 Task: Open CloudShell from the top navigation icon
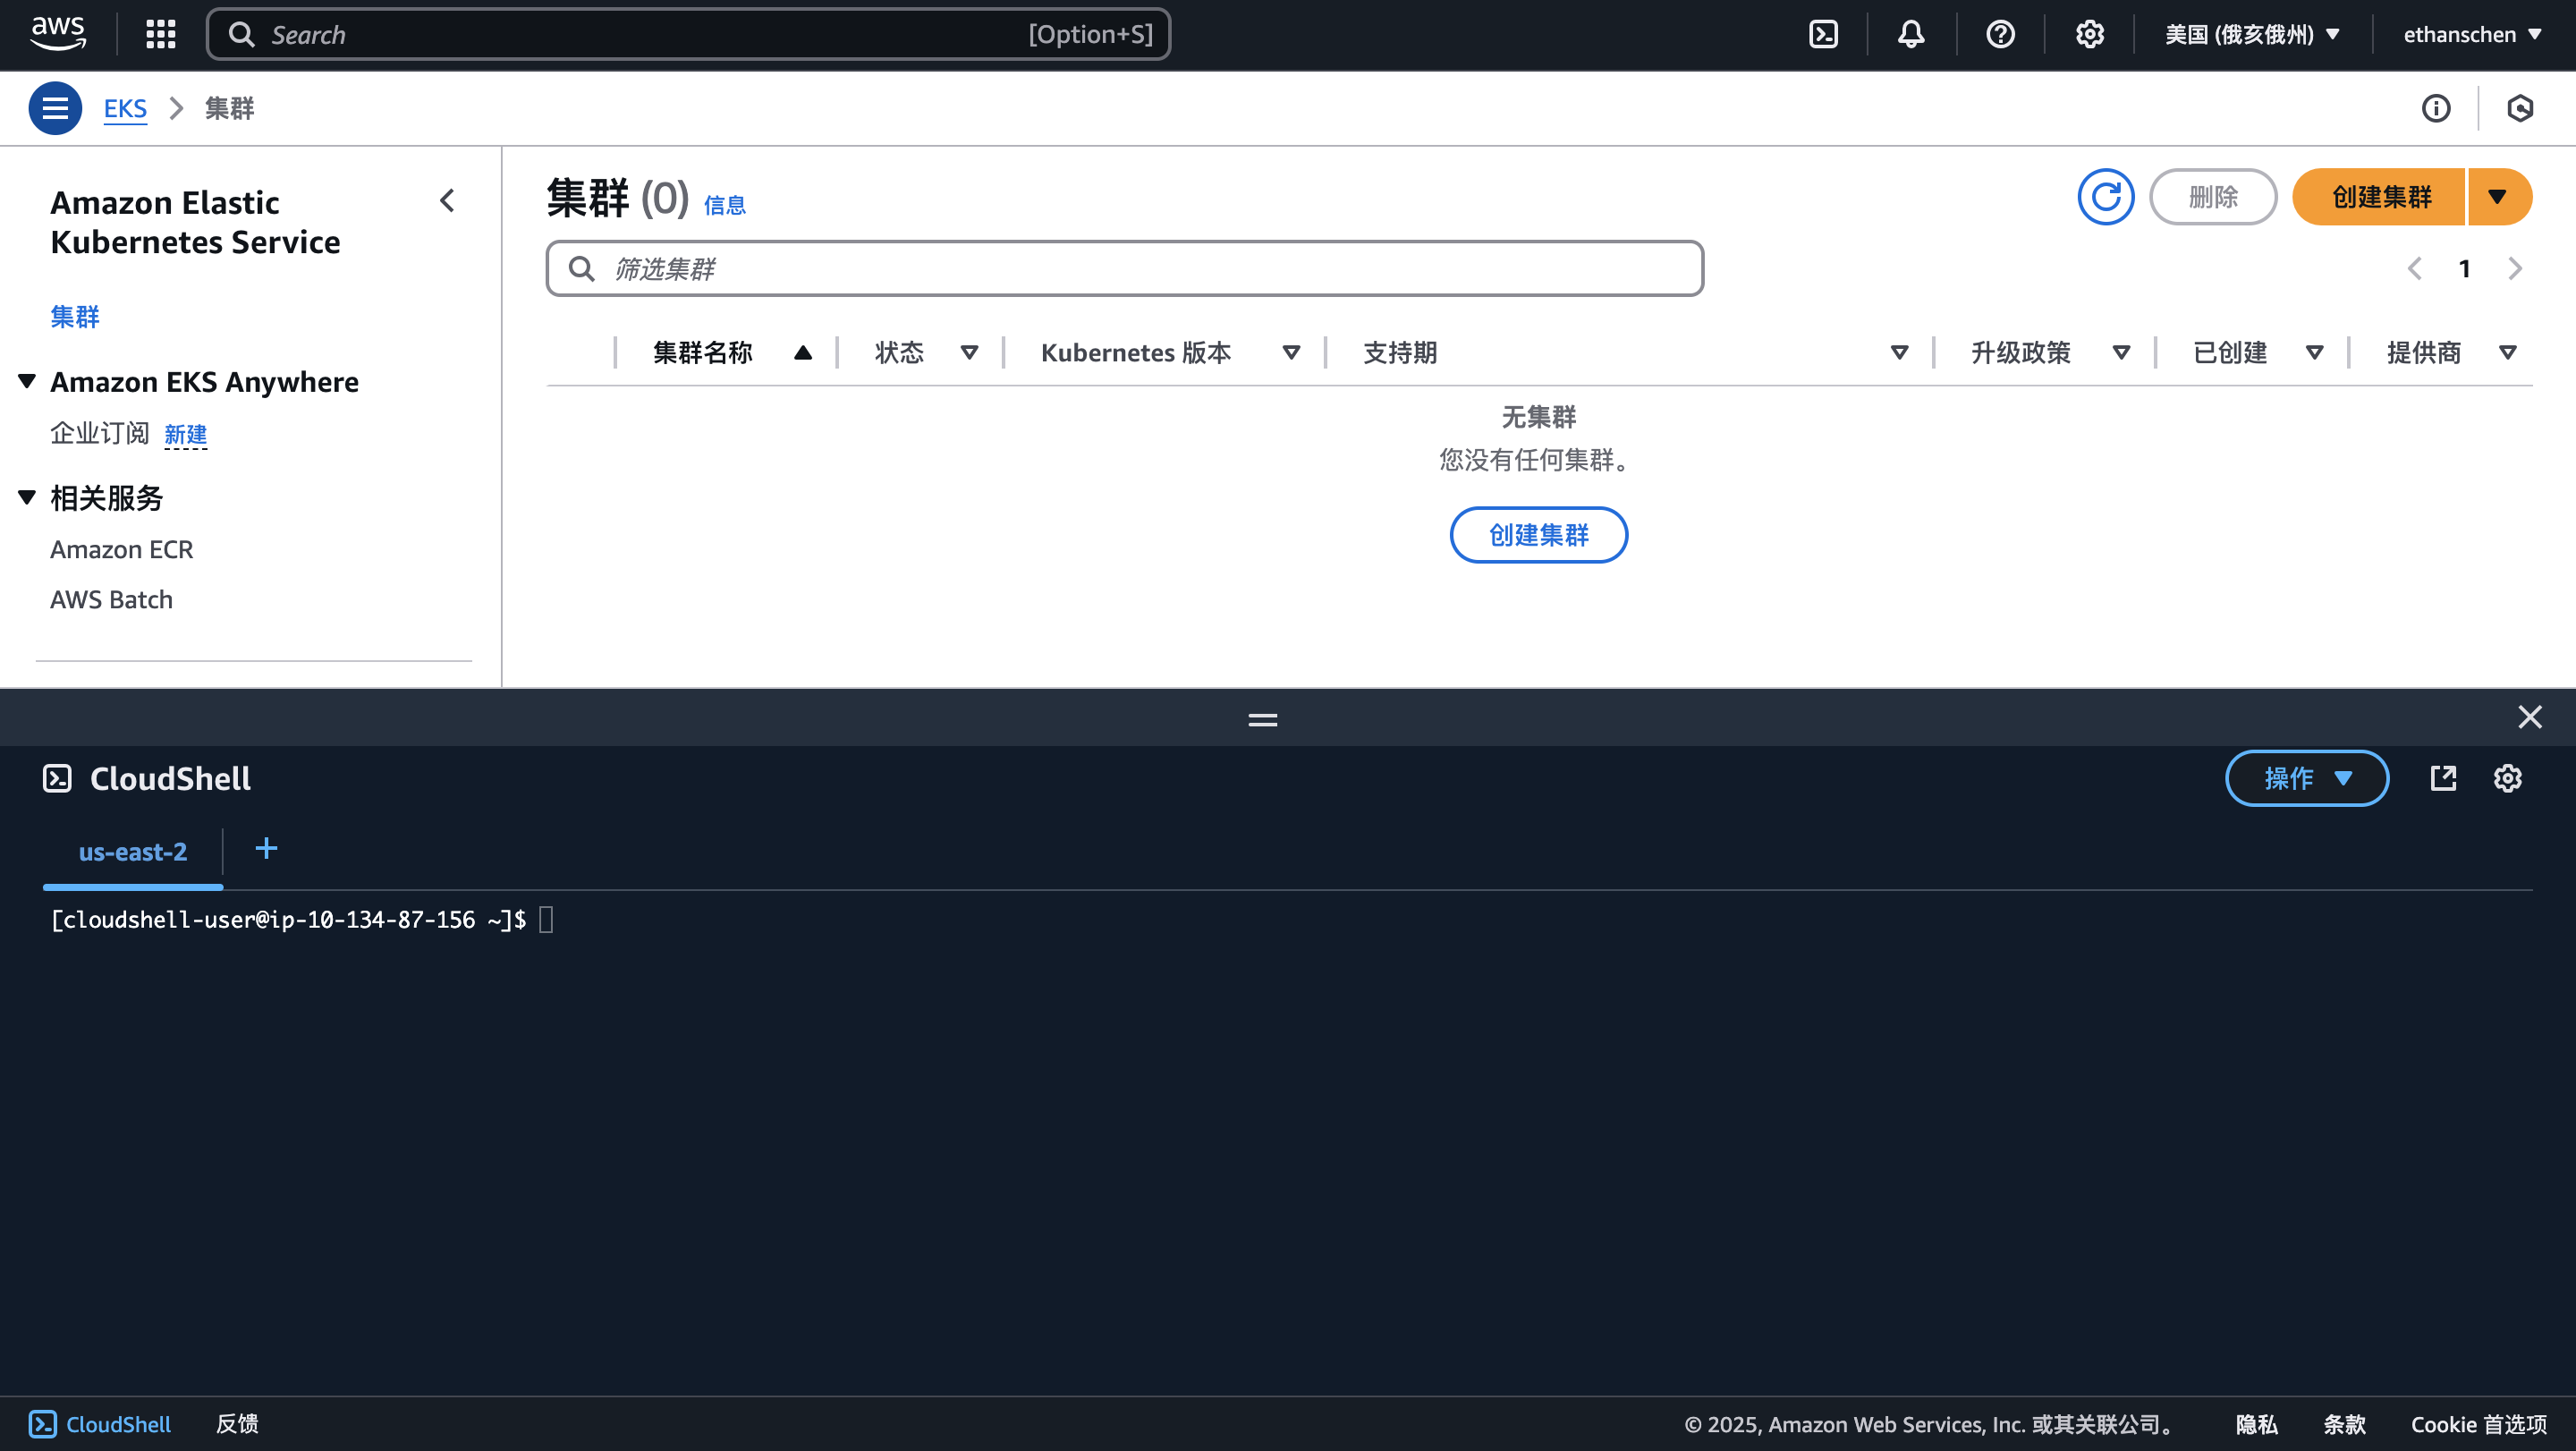pos(1823,34)
